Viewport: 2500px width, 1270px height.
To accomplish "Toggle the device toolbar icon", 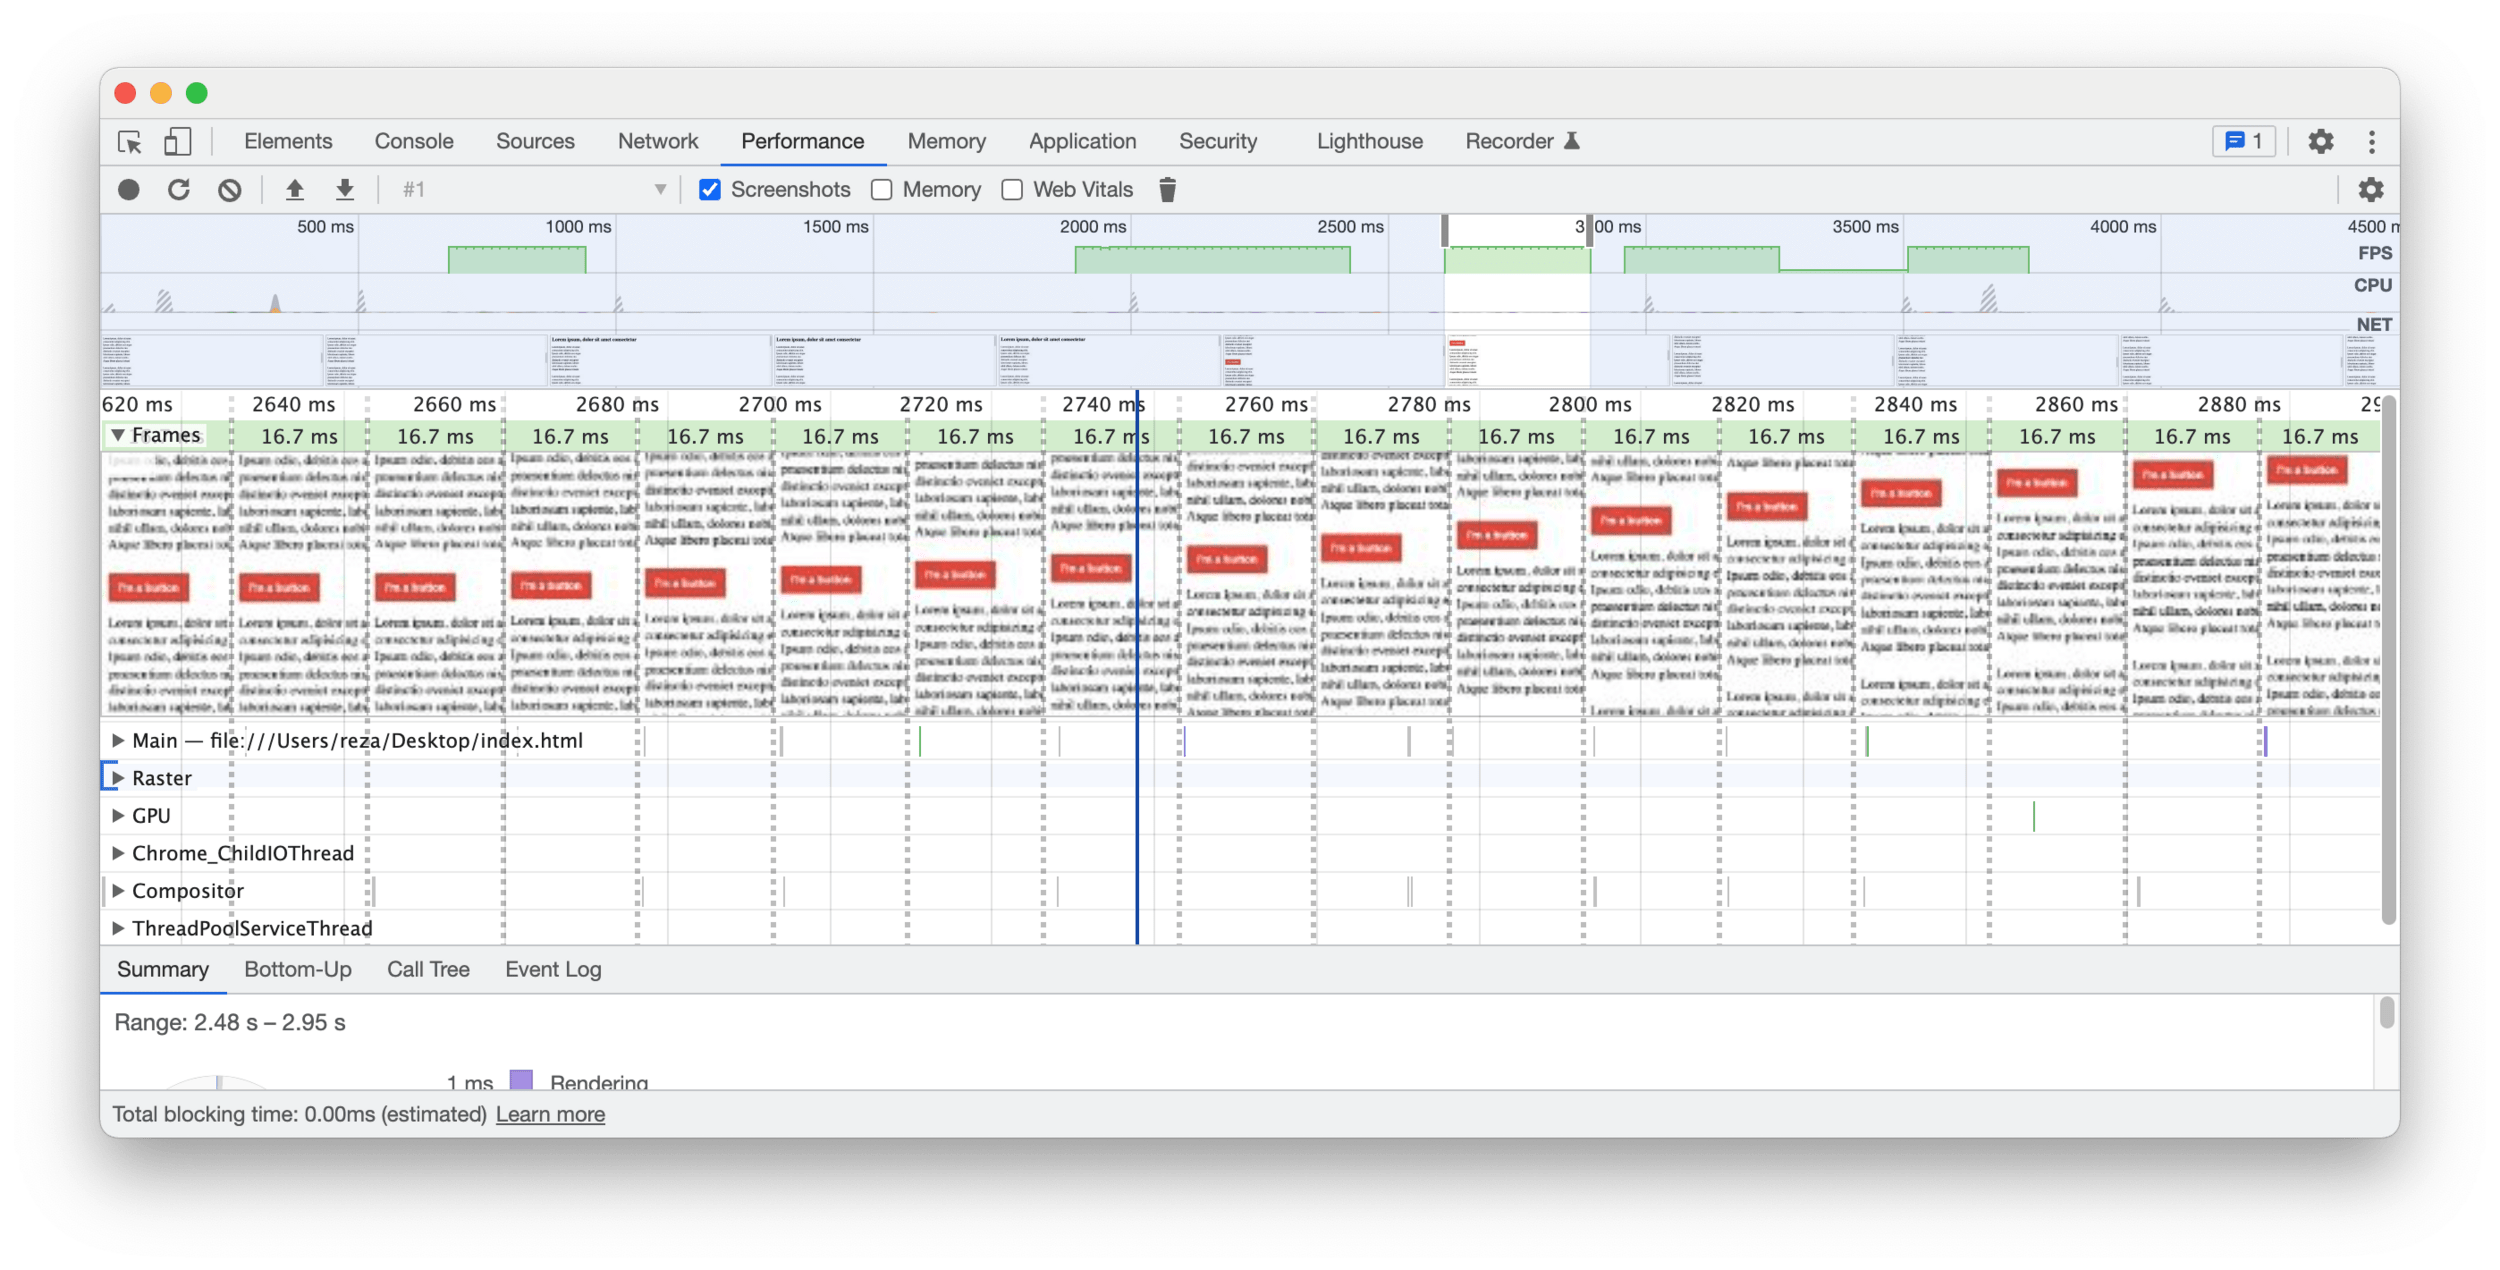I will pos(177,142).
